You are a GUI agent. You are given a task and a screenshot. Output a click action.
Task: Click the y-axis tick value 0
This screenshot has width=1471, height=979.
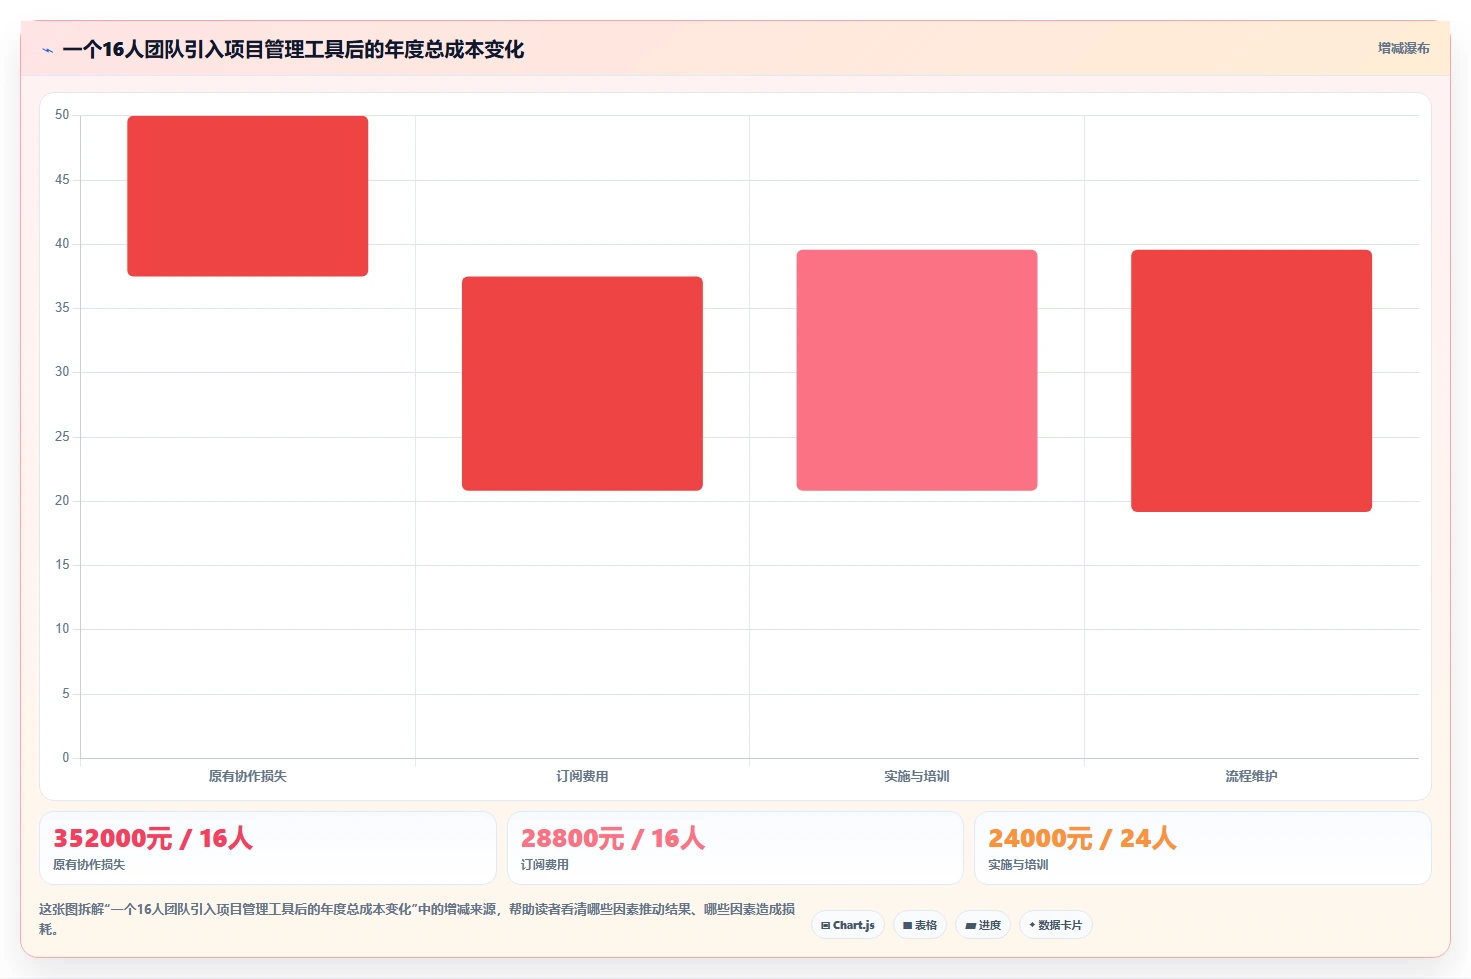coord(66,758)
